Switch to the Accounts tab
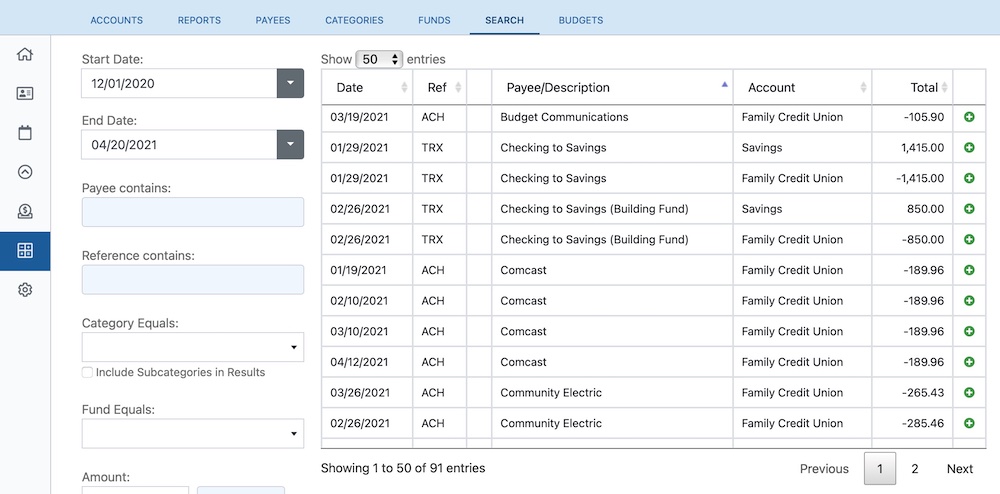 tap(117, 20)
